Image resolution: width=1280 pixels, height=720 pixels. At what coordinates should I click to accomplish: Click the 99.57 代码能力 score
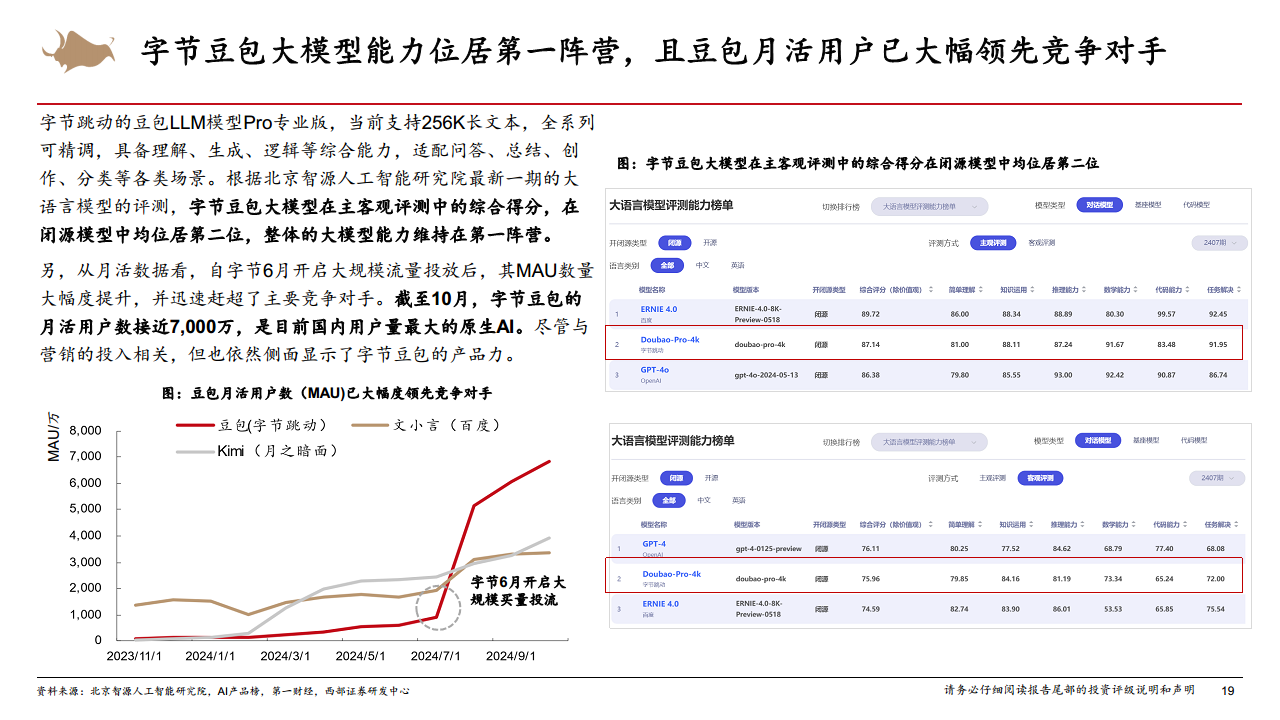point(1166,314)
